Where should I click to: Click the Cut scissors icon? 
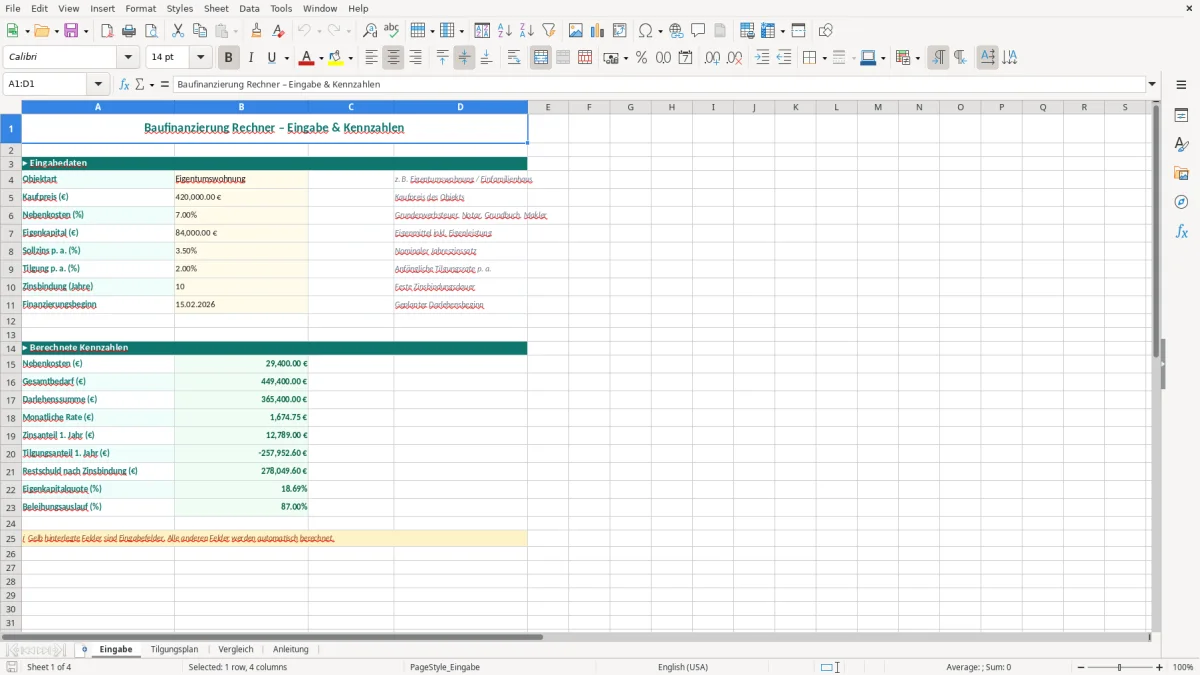click(178, 31)
